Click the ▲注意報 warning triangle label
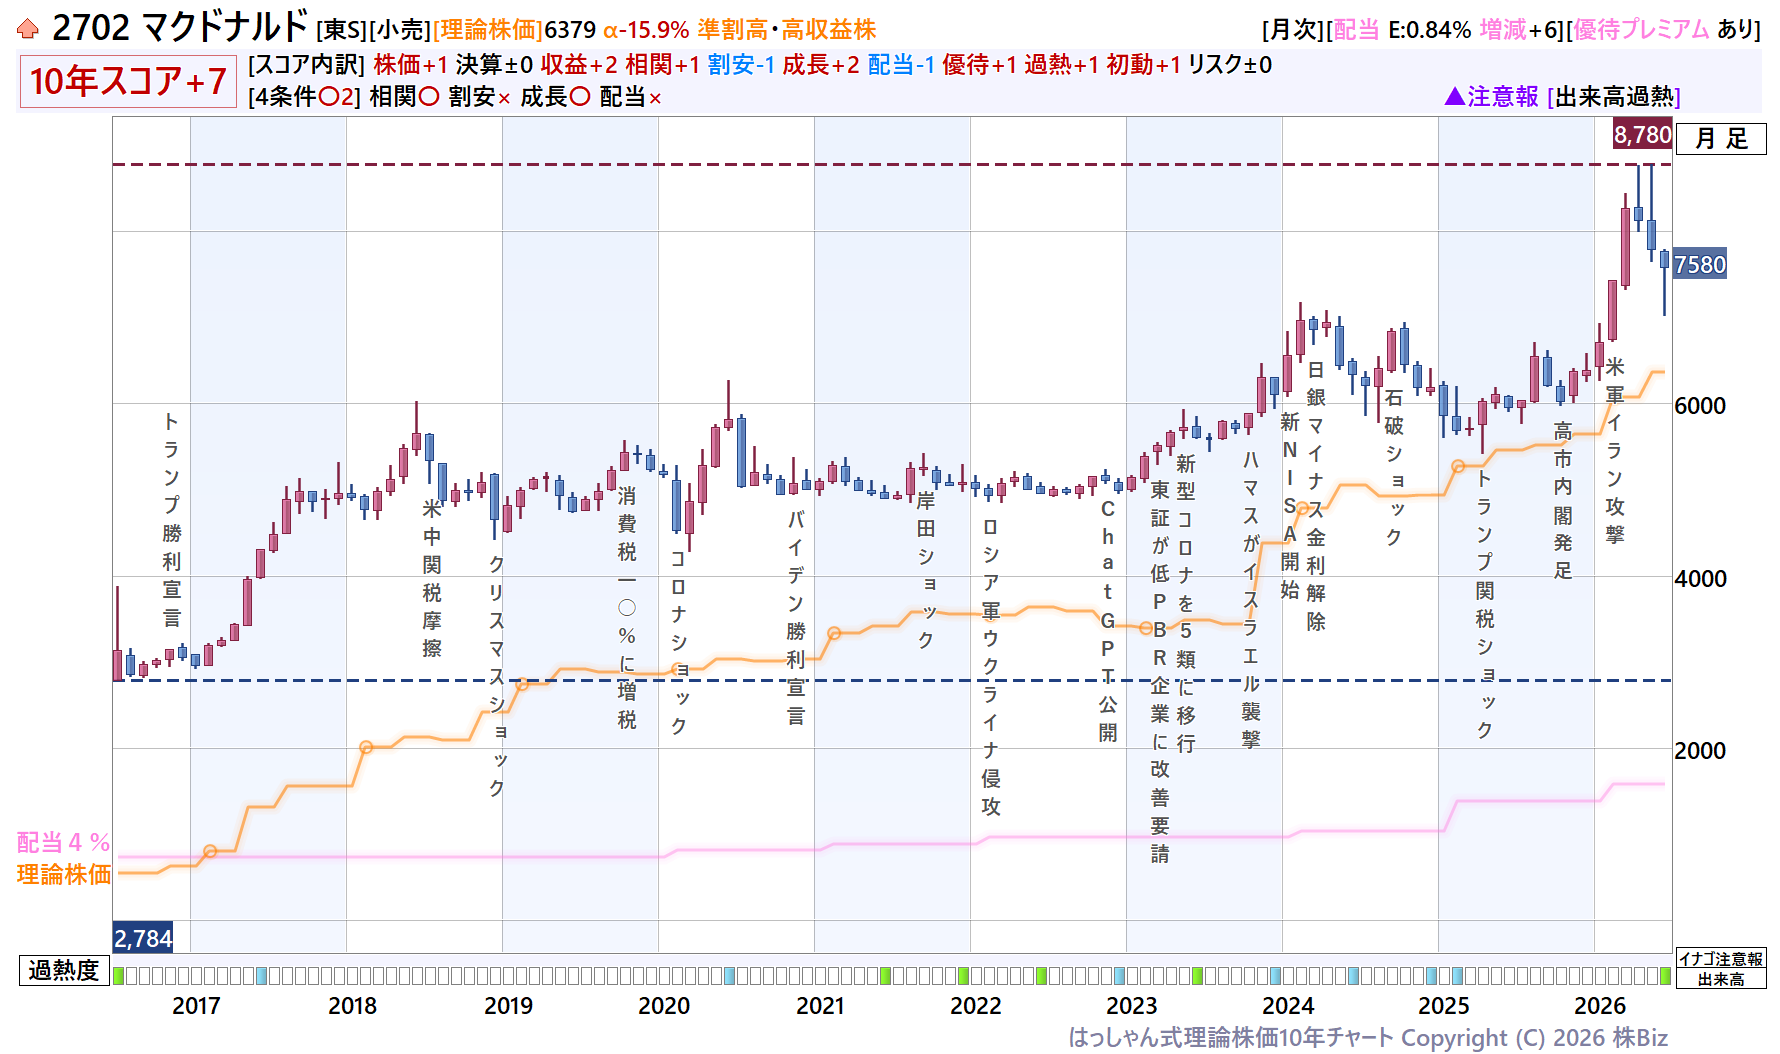Viewport: 1780px width, 1054px height. click(1491, 96)
